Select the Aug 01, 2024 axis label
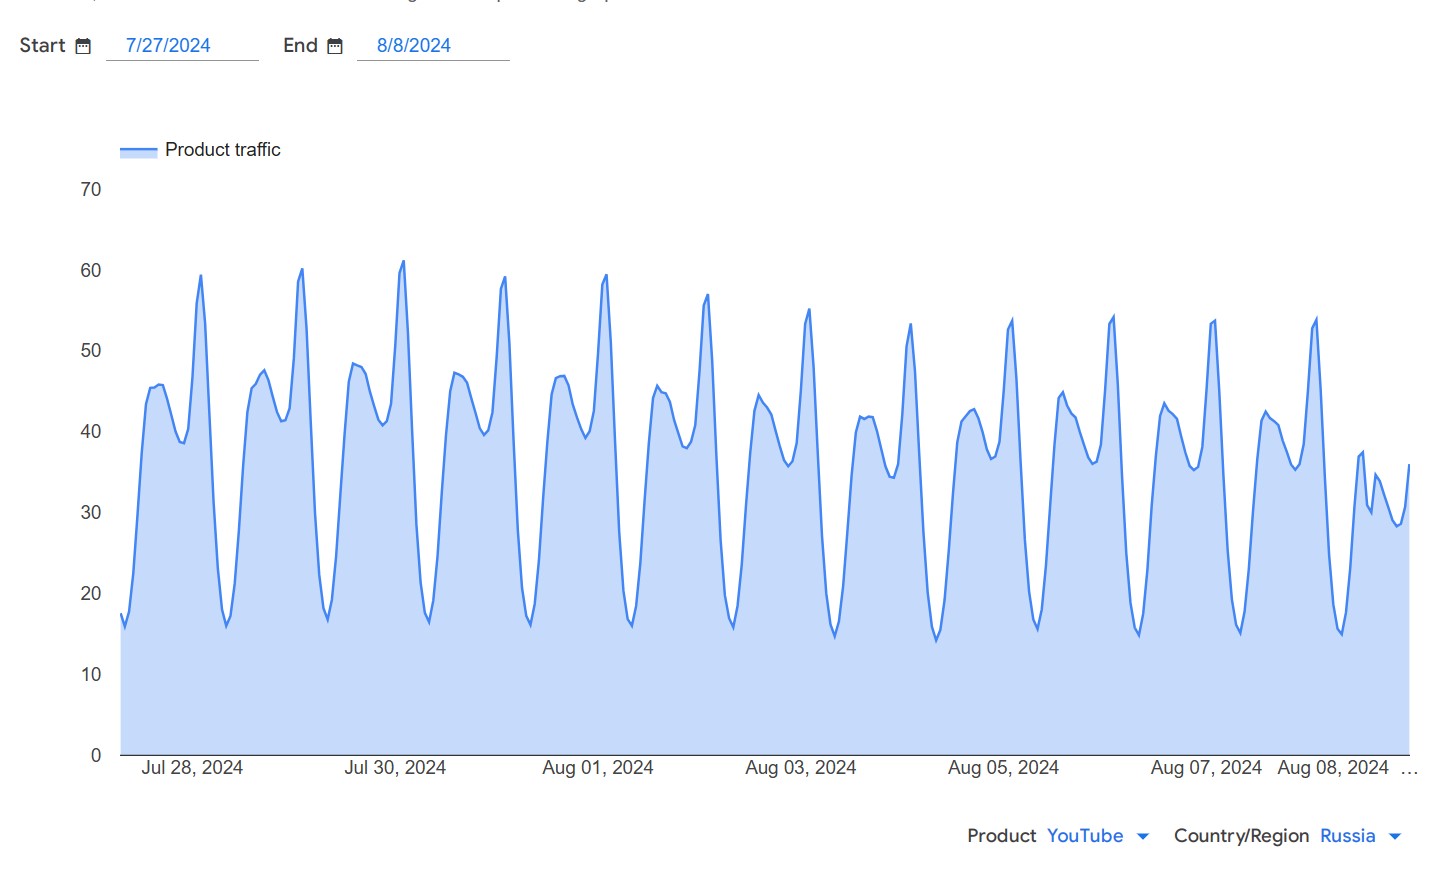The height and width of the screenshot is (884, 1429). pyautogui.click(x=597, y=768)
